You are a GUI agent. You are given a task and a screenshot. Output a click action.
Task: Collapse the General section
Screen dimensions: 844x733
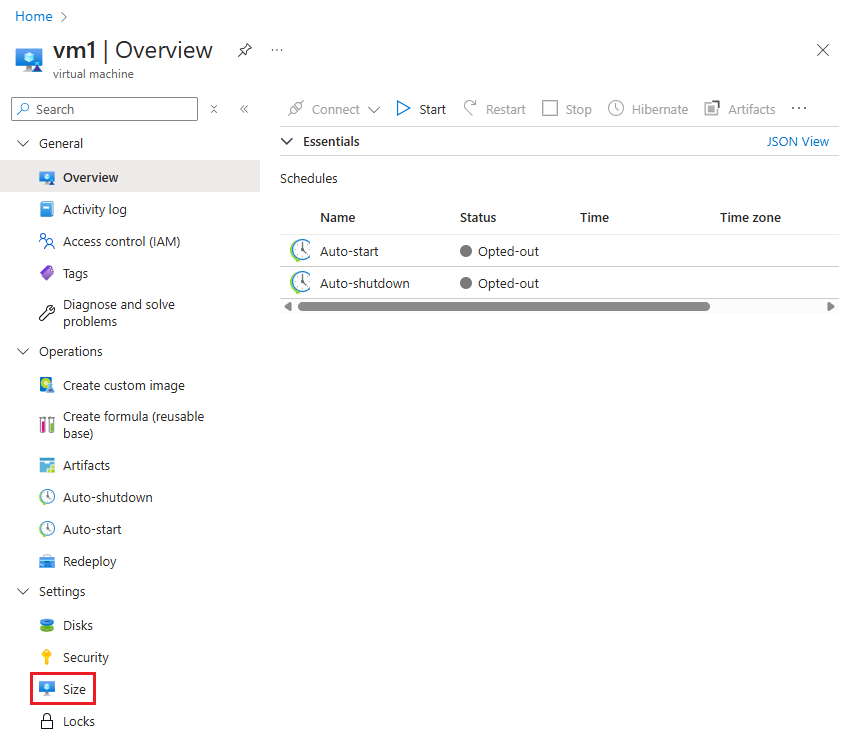pos(22,143)
